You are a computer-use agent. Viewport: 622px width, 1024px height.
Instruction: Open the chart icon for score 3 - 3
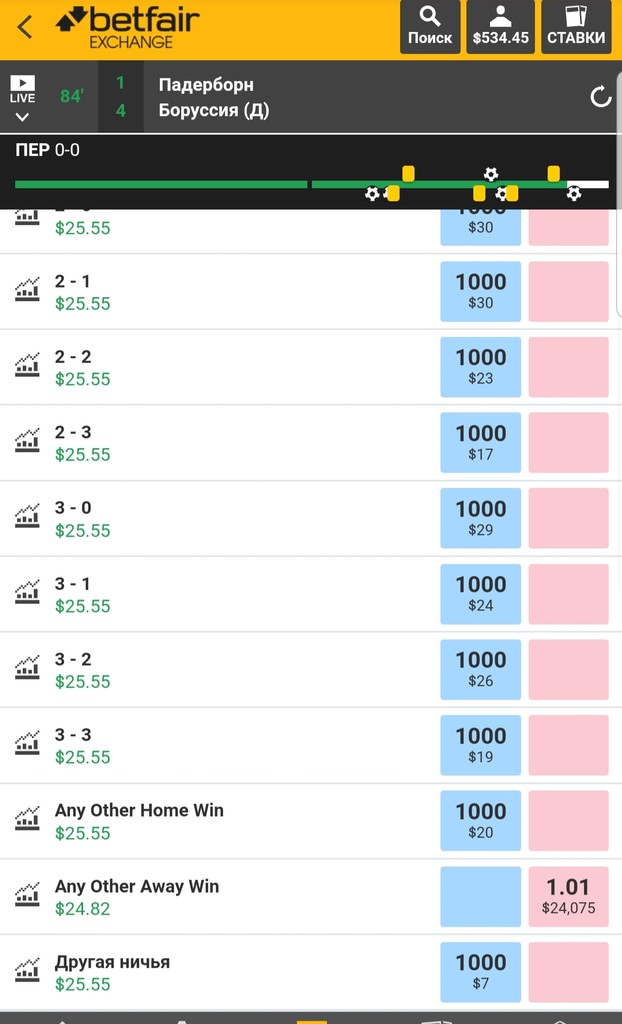click(x=27, y=743)
